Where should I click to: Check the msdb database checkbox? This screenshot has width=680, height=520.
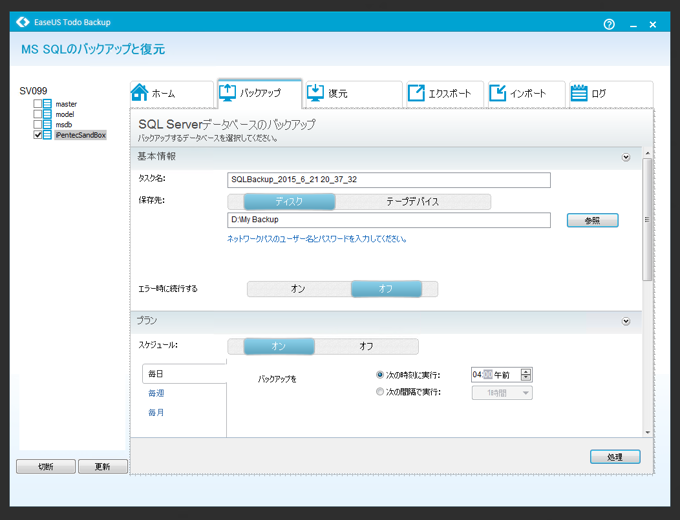pos(38,124)
